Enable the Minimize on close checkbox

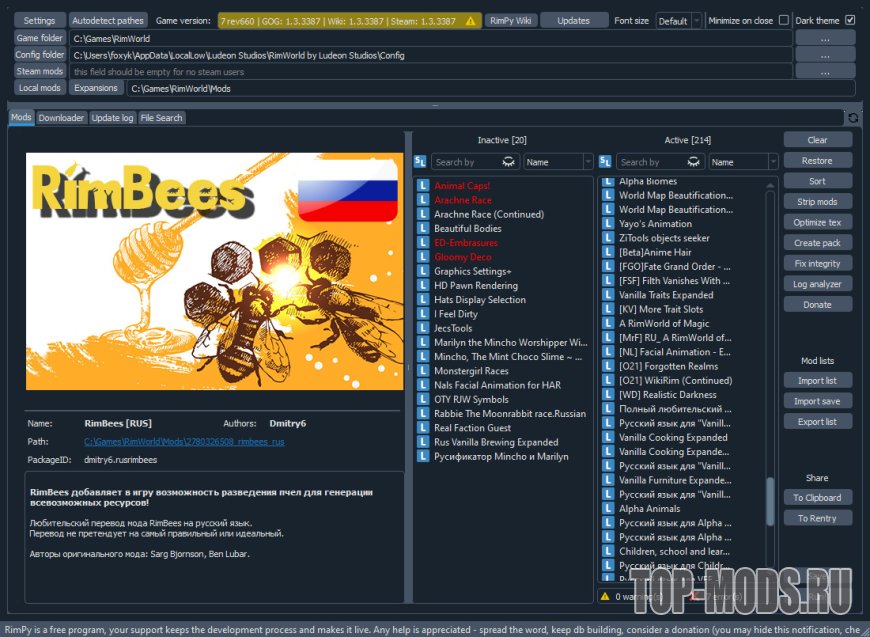[783, 20]
